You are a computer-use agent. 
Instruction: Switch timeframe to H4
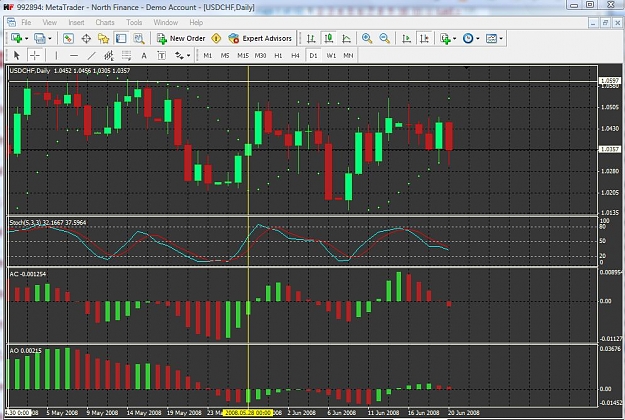(x=295, y=56)
